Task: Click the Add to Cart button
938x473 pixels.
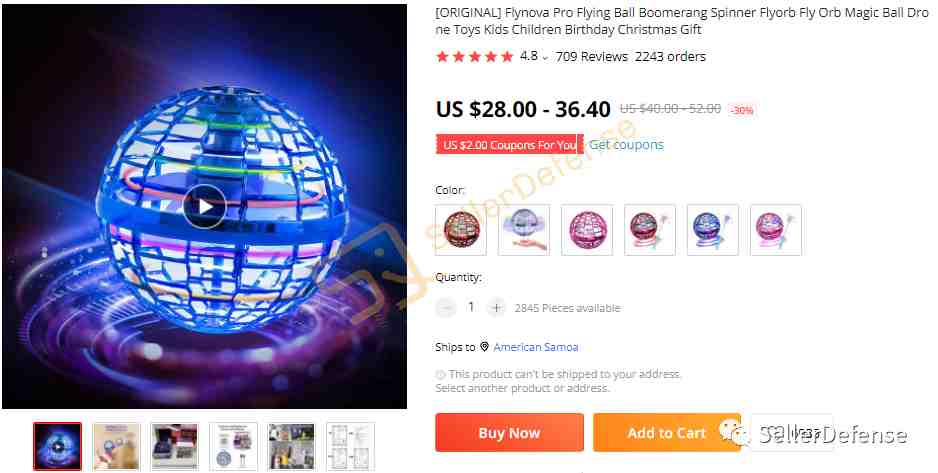Action: [666, 432]
